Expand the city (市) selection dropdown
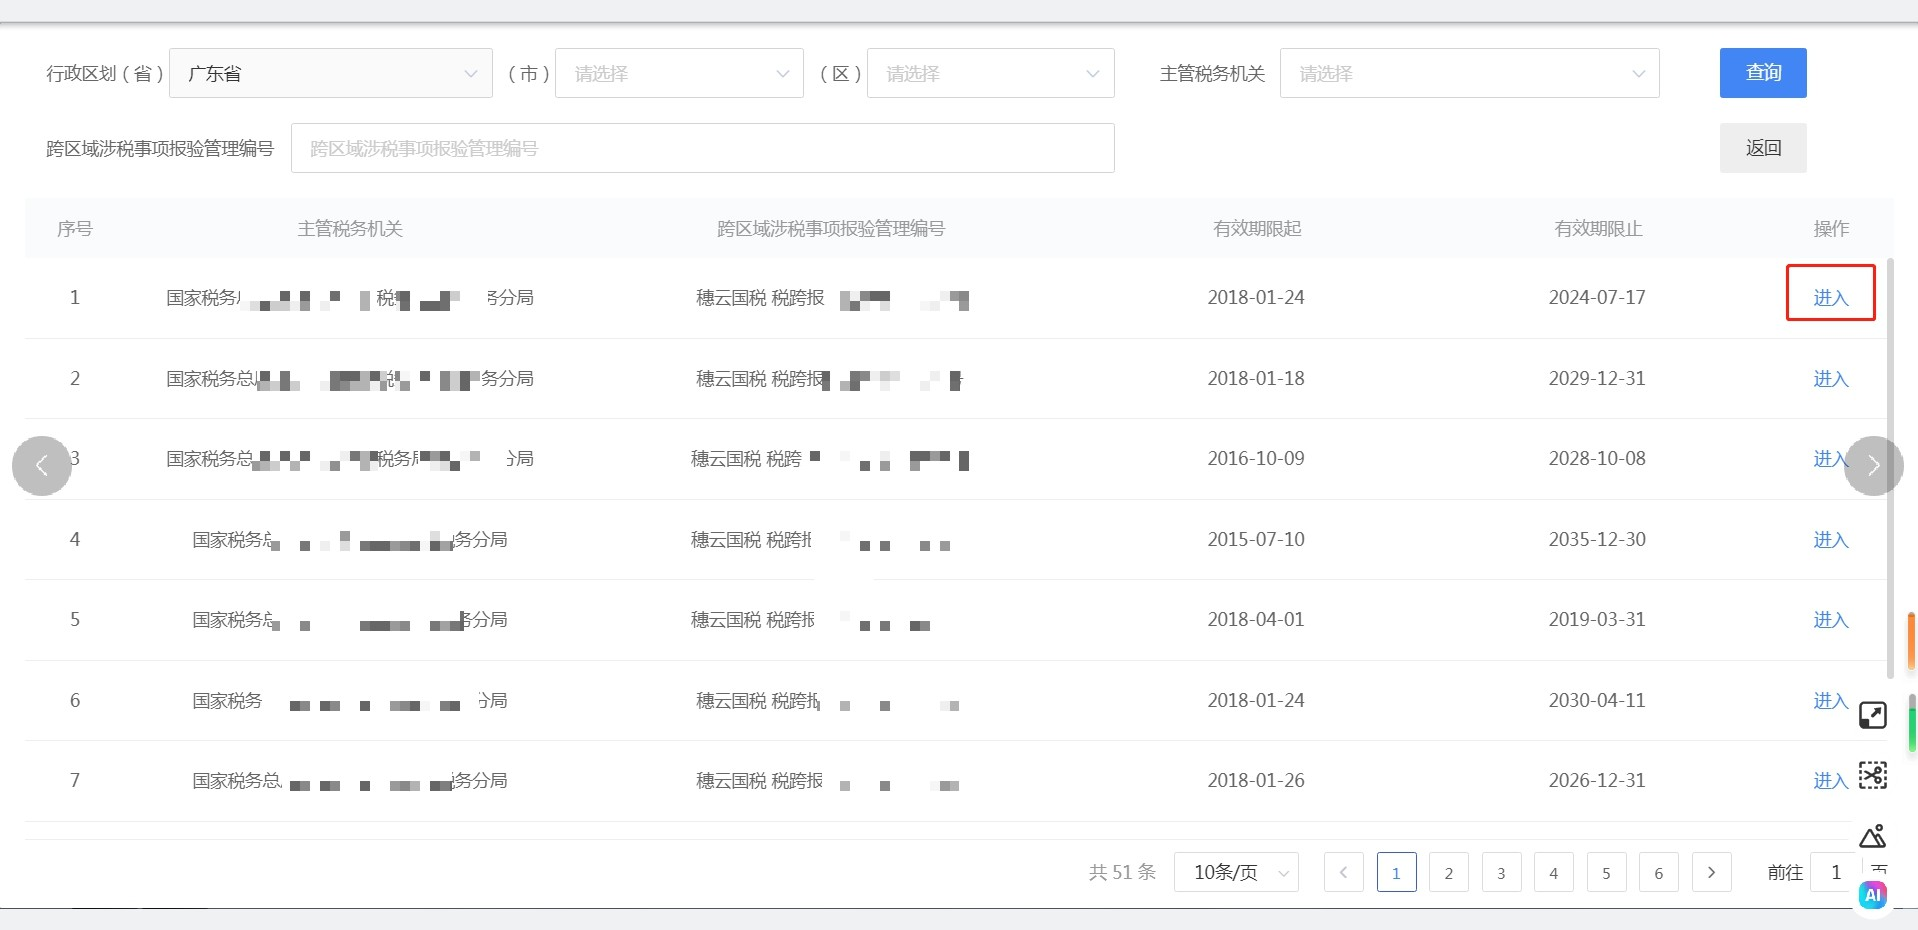The width and height of the screenshot is (1918, 930). 679,73
